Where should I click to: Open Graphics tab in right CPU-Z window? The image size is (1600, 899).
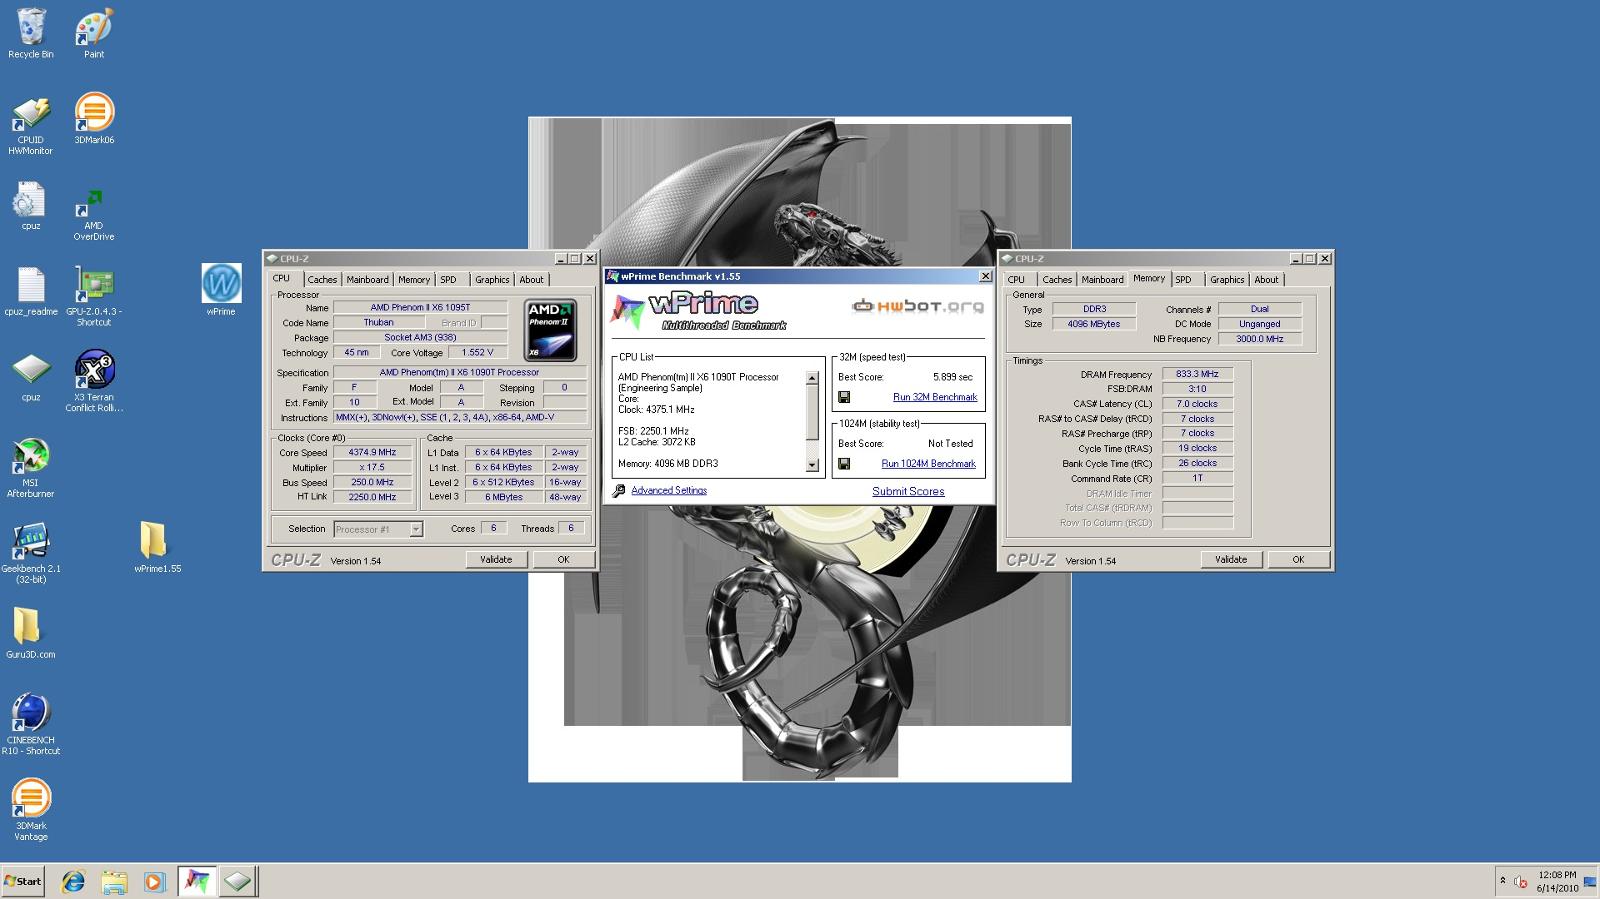pos(1227,280)
